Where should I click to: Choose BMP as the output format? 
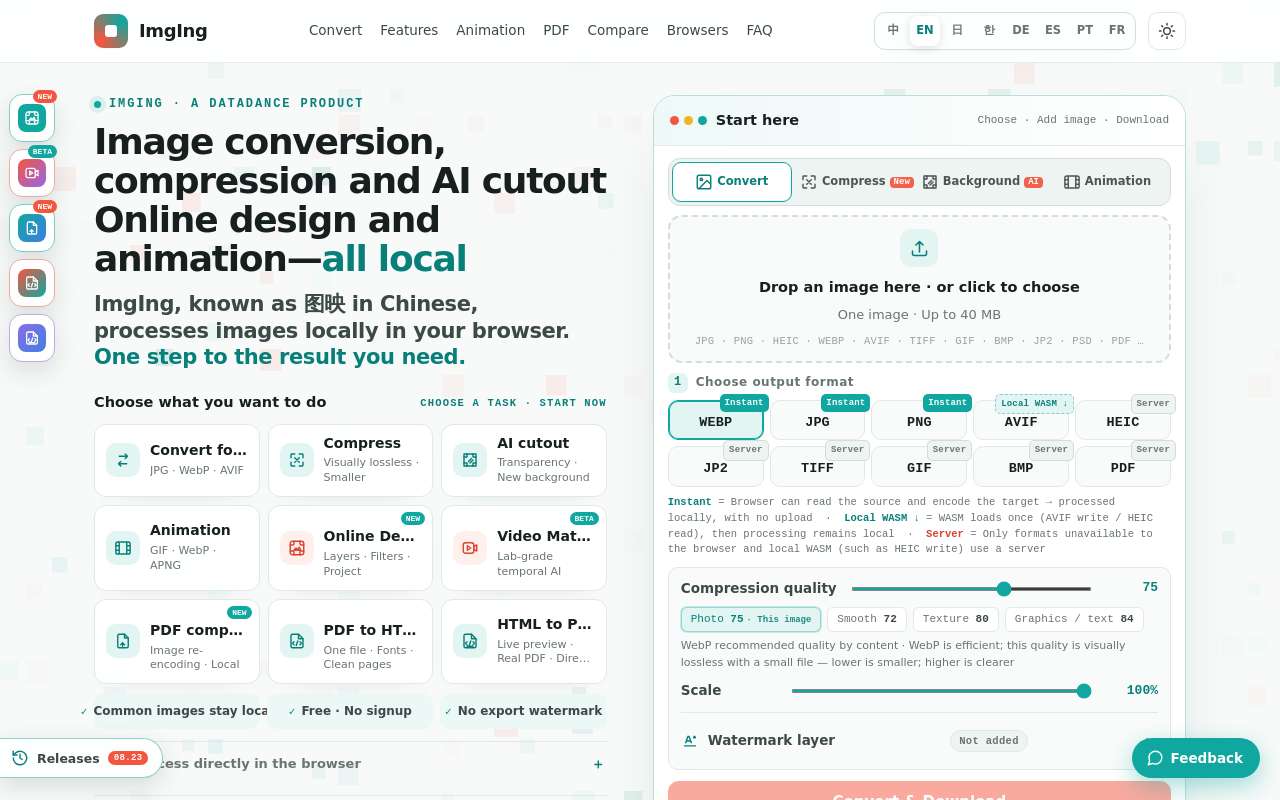(1021, 467)
